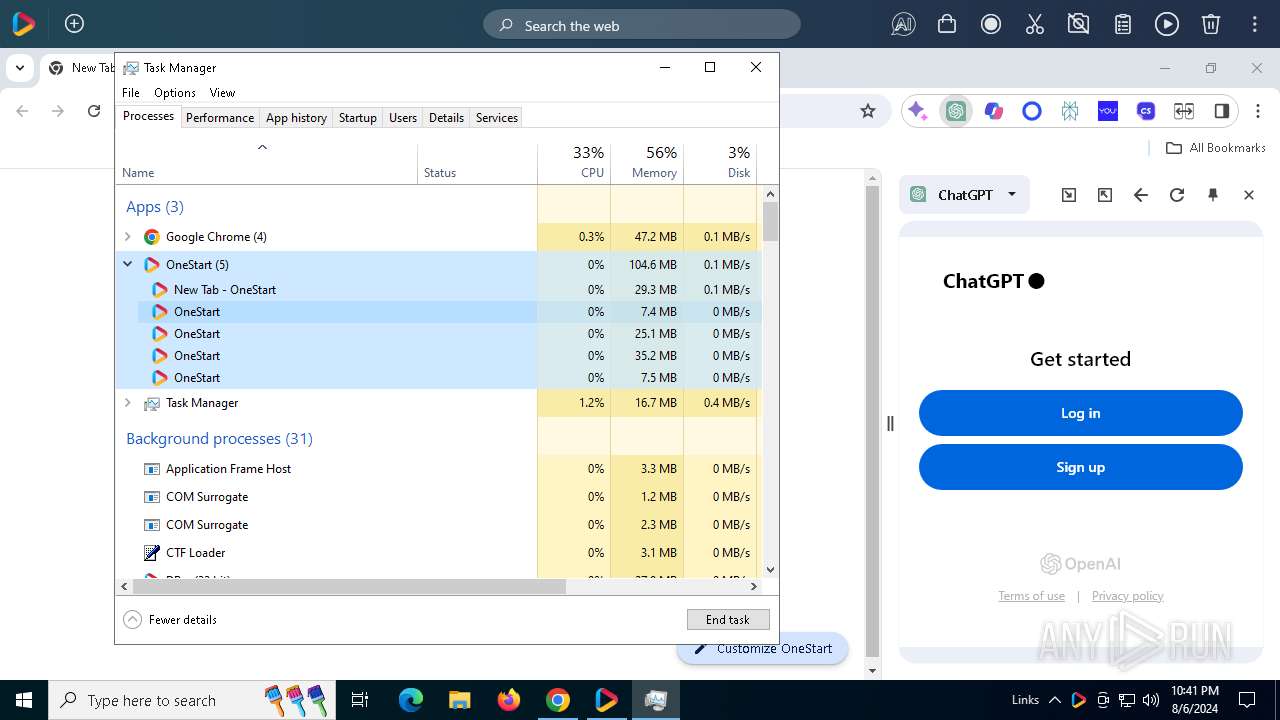Open the All Bookmarks folder

(x=1216, y=148)
